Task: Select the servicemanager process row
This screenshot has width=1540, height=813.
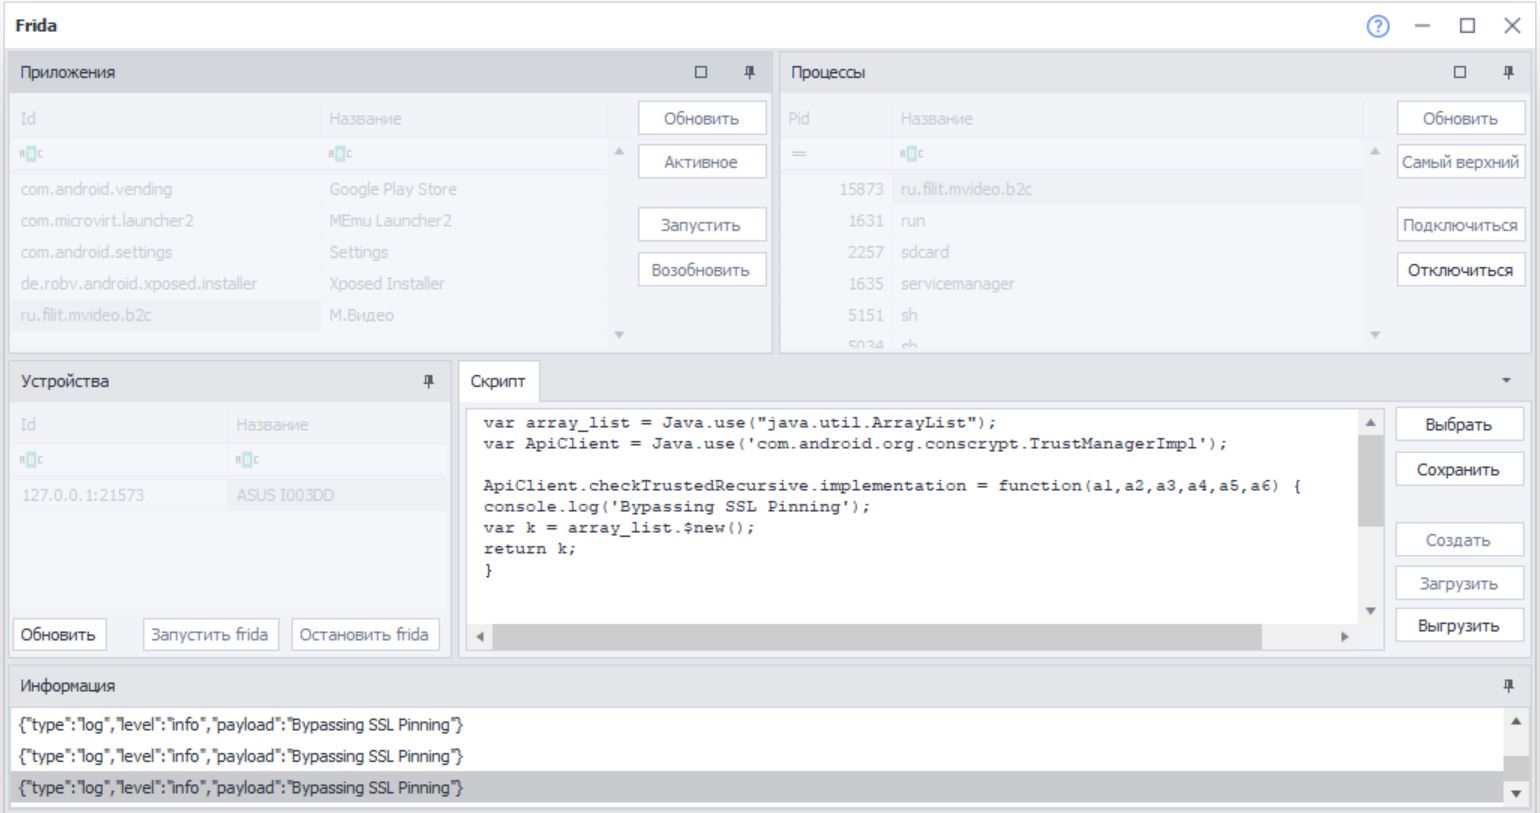Action: (x=1072, y=283)
